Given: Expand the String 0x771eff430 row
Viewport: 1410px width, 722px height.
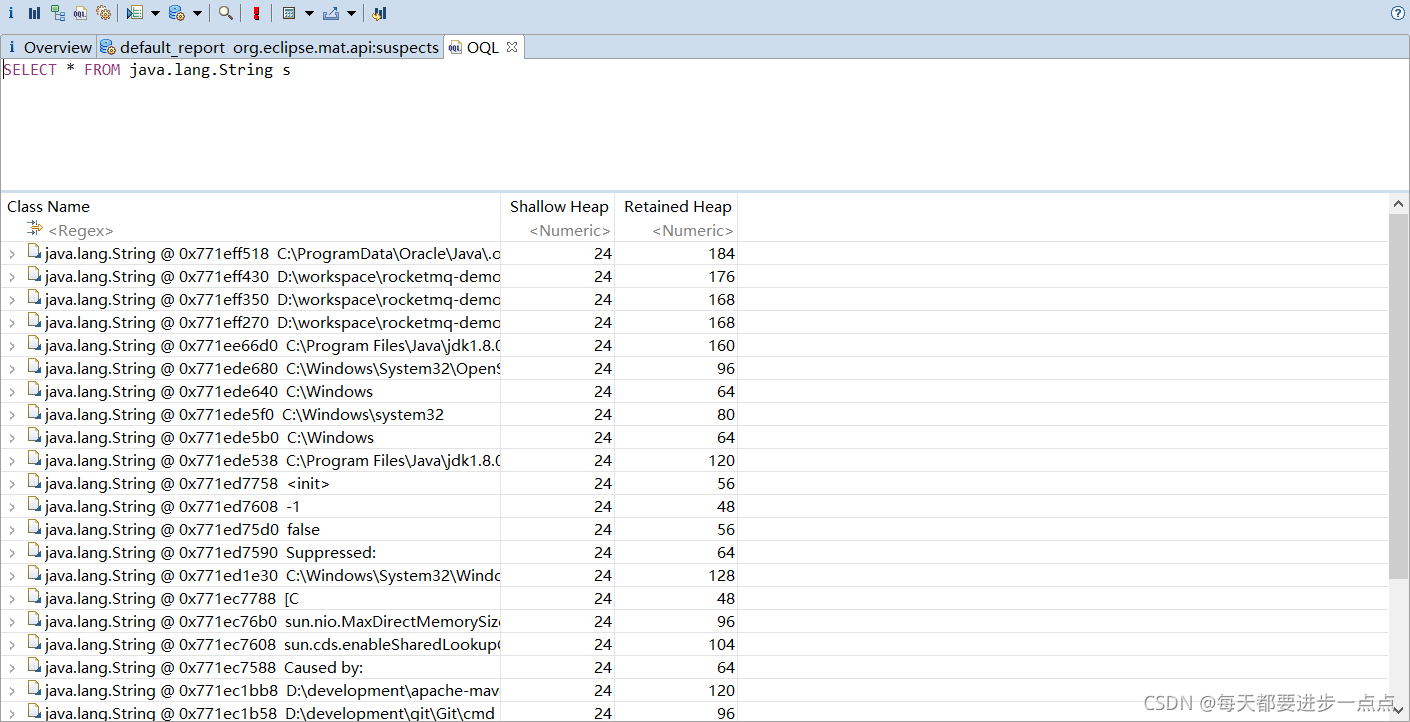Looking at the screenshot, I should (12, 277).
